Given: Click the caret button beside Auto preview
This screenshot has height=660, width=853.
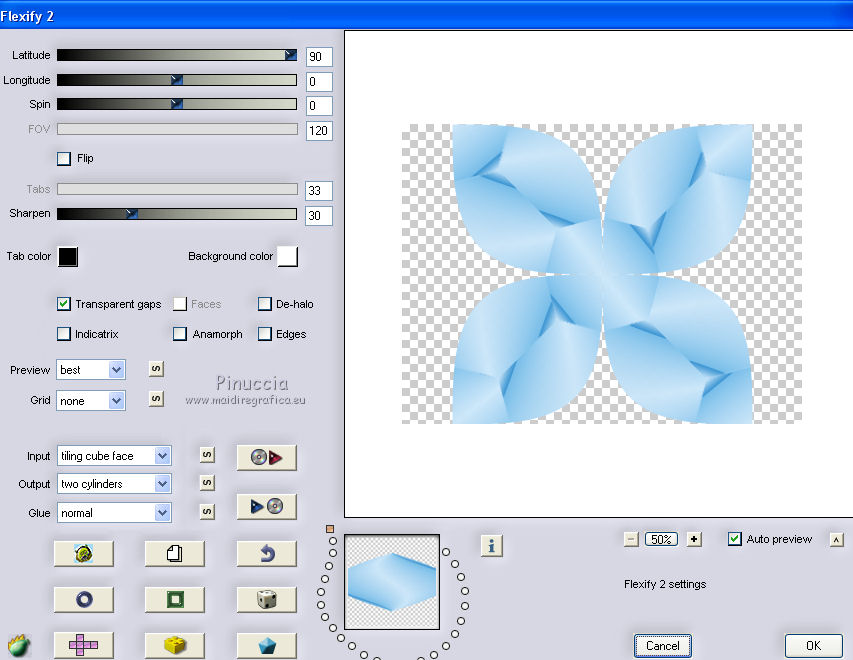Looking at the screenshot, I should coord(837,539).
